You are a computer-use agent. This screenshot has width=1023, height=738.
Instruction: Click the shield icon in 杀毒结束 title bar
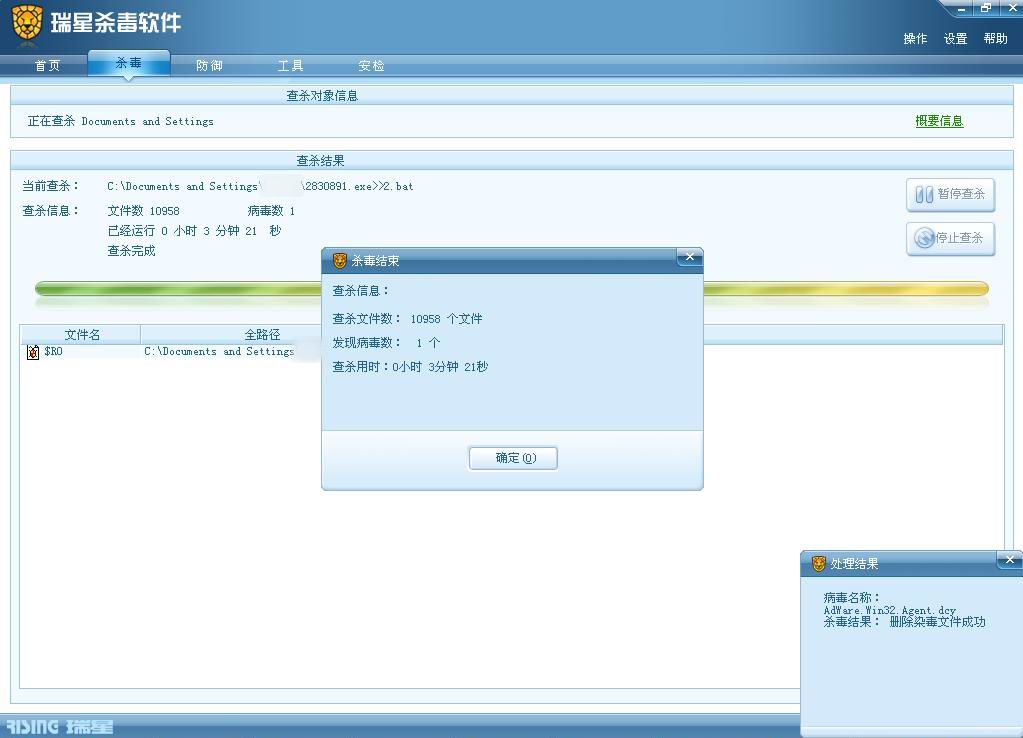(x=340, y=261)
